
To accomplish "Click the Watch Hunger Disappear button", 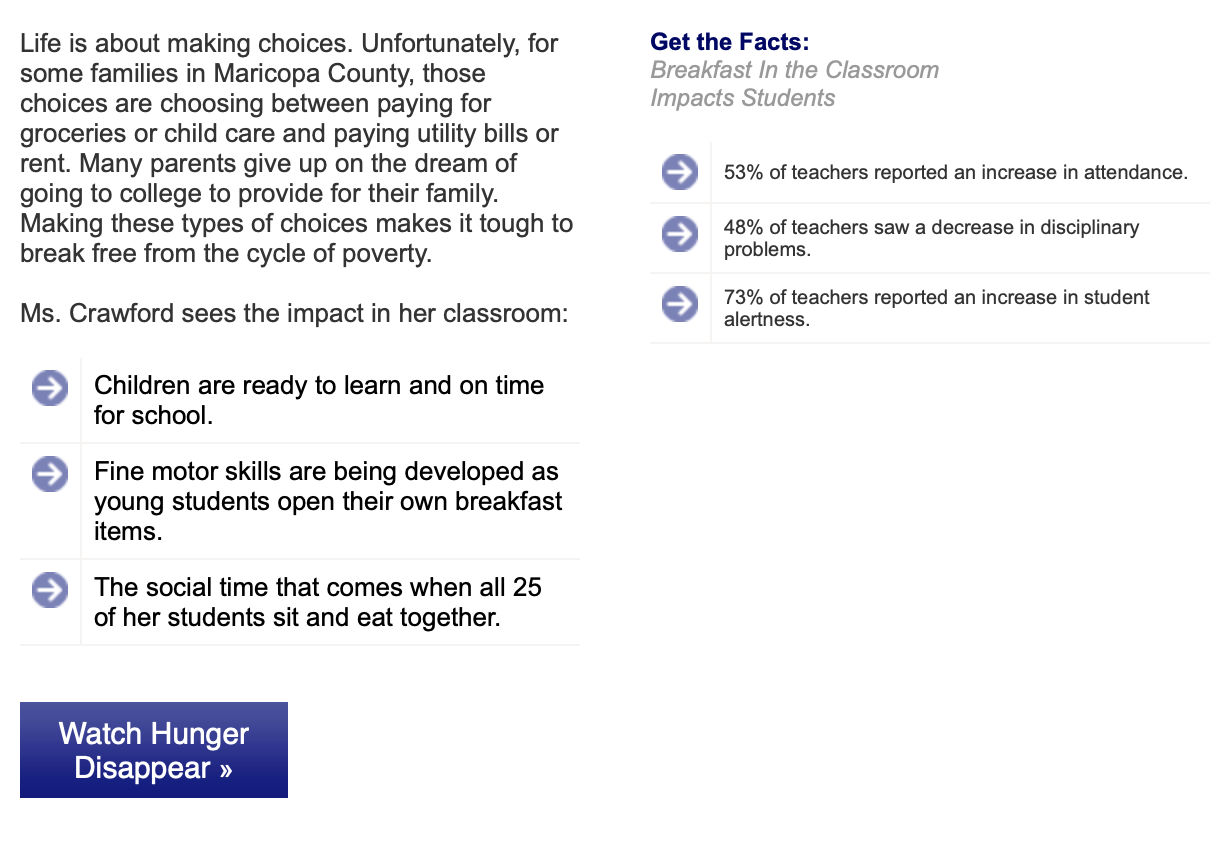I will click(154, 750).
